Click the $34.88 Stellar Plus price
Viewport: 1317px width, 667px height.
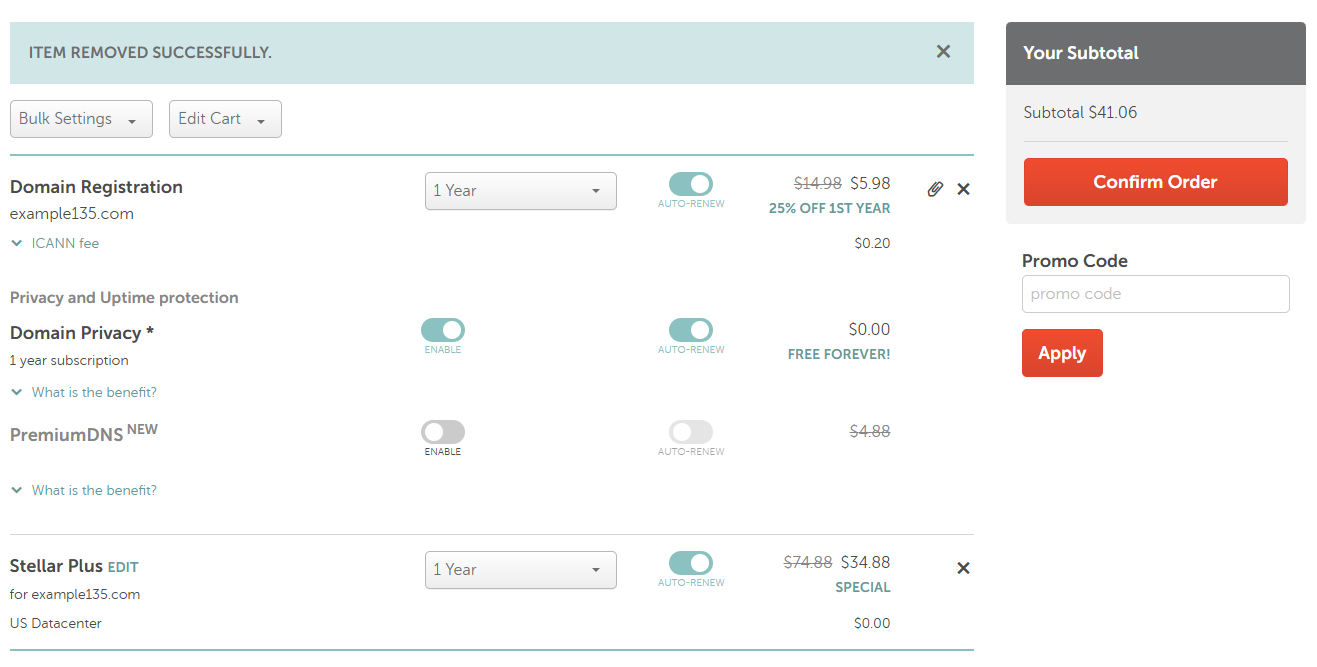coord(865,562)
